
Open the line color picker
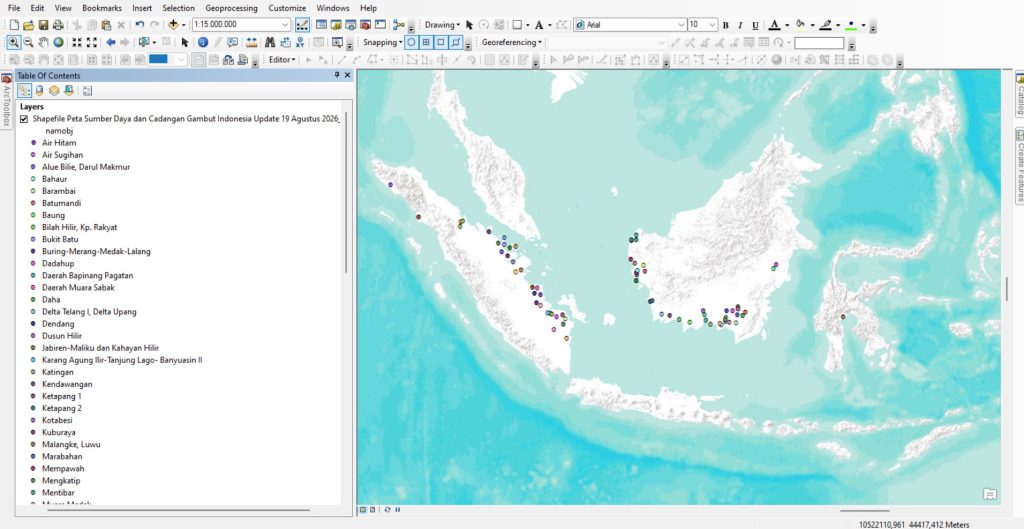click(x=825, y=25)
